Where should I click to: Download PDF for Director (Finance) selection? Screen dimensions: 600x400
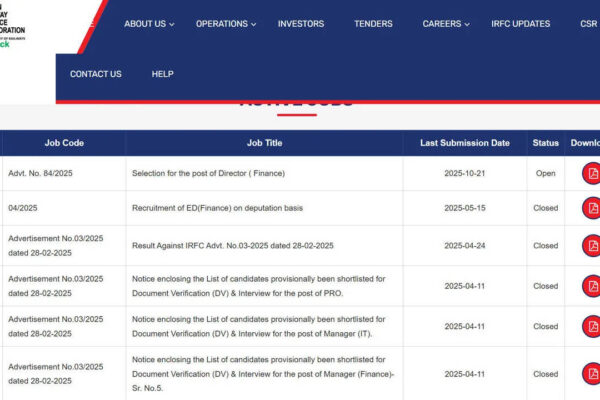[592, 173]
